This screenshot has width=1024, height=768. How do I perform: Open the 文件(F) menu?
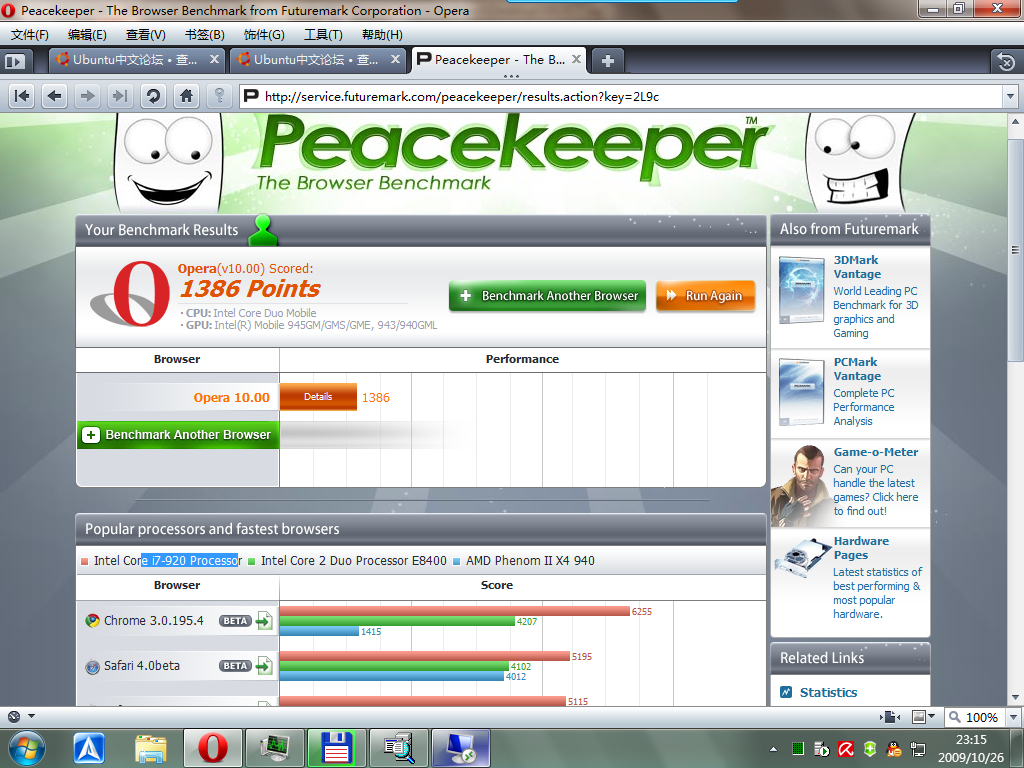click(x=30, y=35)
